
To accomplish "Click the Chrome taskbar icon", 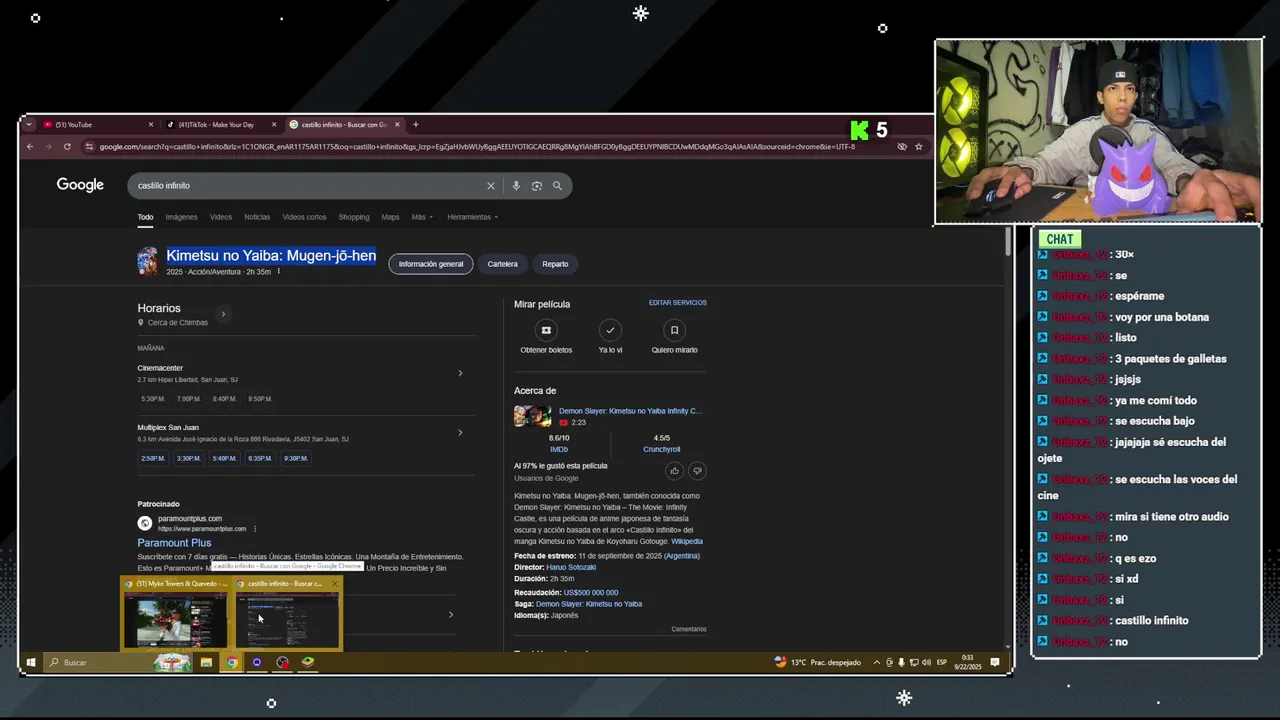I will 231,662.
